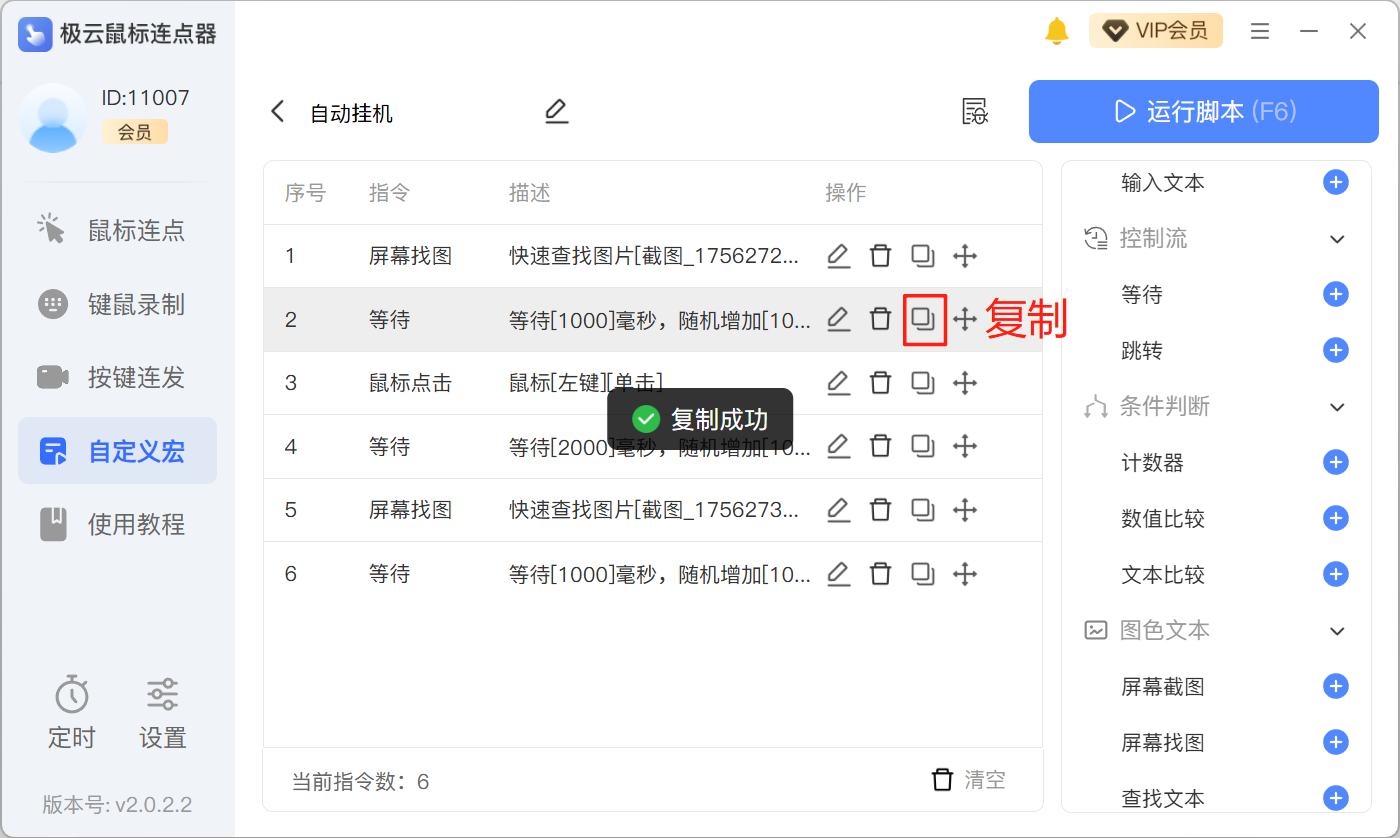Open the script log icon left of 运行脚本
Screen dimensions: 1400x838
(x=974, y=112)
